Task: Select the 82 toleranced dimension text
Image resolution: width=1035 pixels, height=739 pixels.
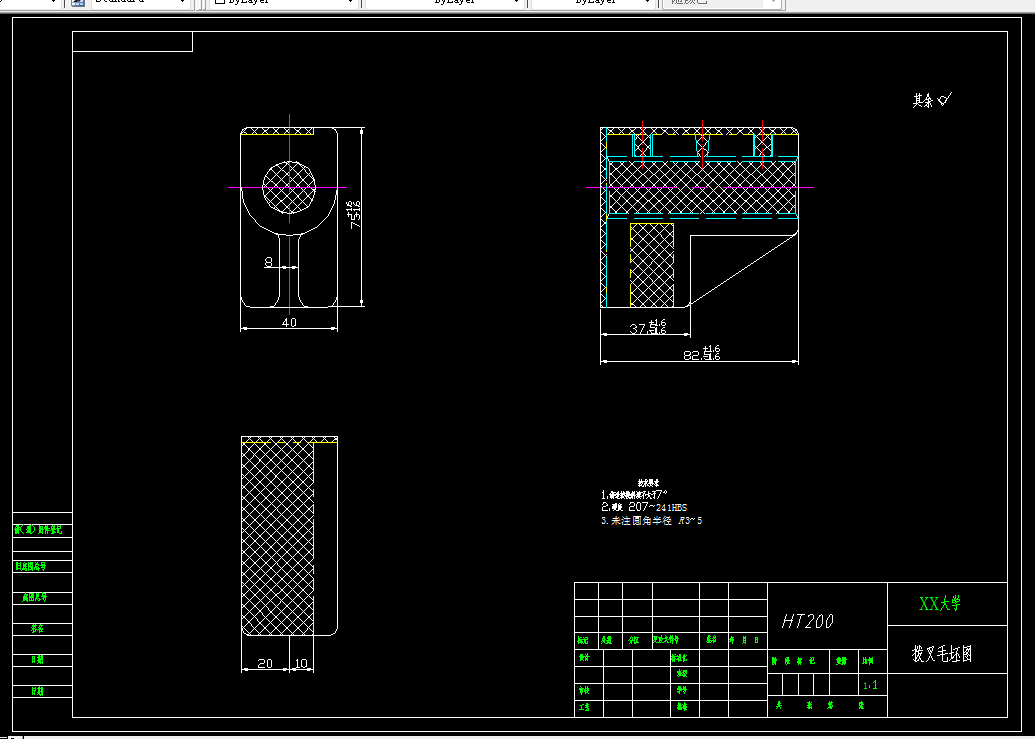Action: (x=701, y=353)
